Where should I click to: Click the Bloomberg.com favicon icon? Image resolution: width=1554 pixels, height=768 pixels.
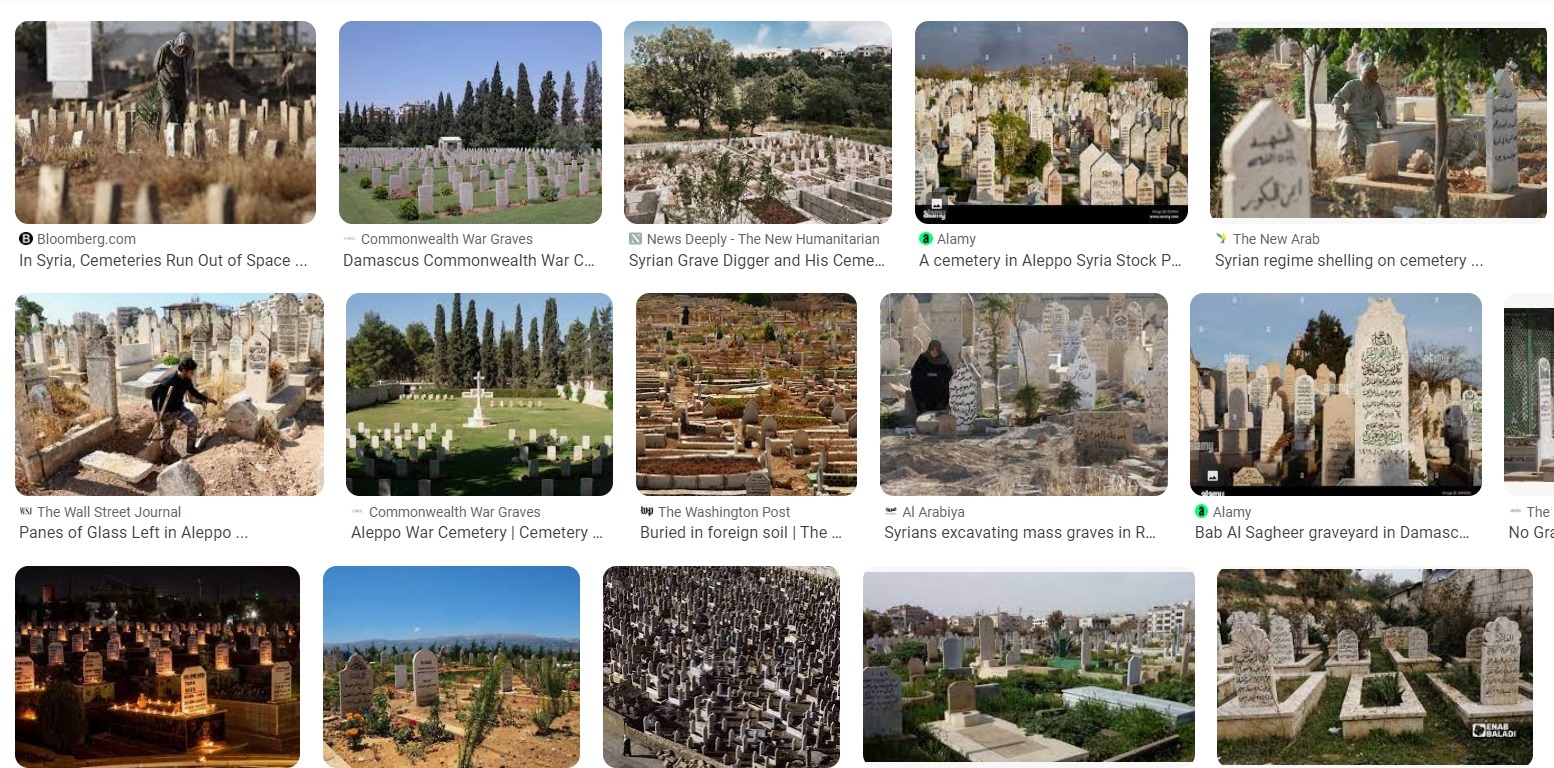(26, 239)
